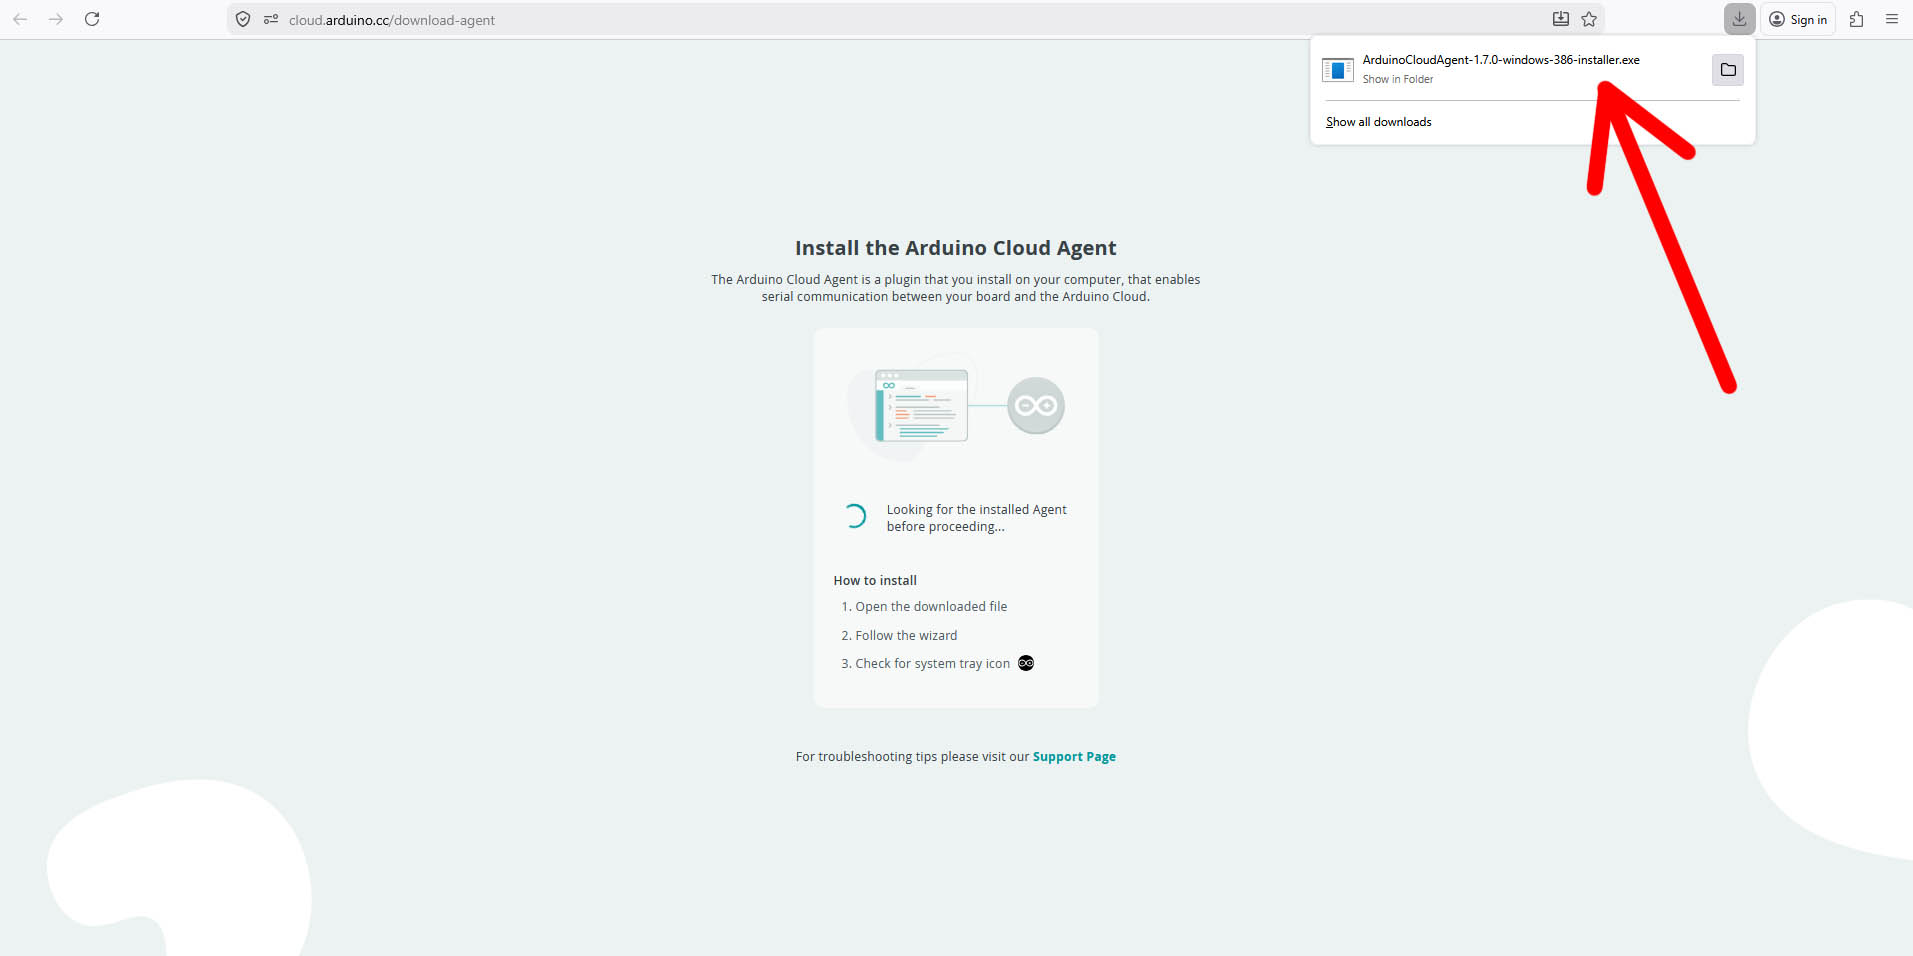Click step '2. Follow the wizard'
This screenshot has width=1913, height=956.
[x=899, y=636]
